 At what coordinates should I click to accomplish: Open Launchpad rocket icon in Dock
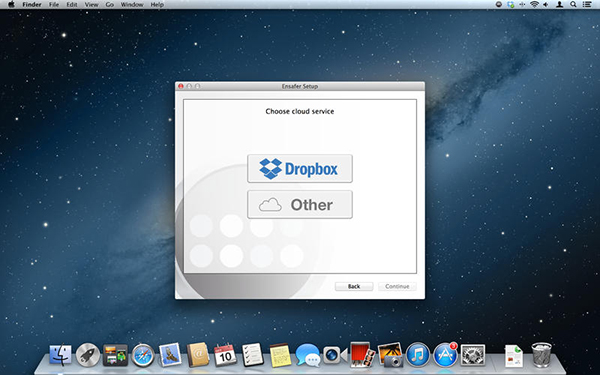click(x=88, y=355)
